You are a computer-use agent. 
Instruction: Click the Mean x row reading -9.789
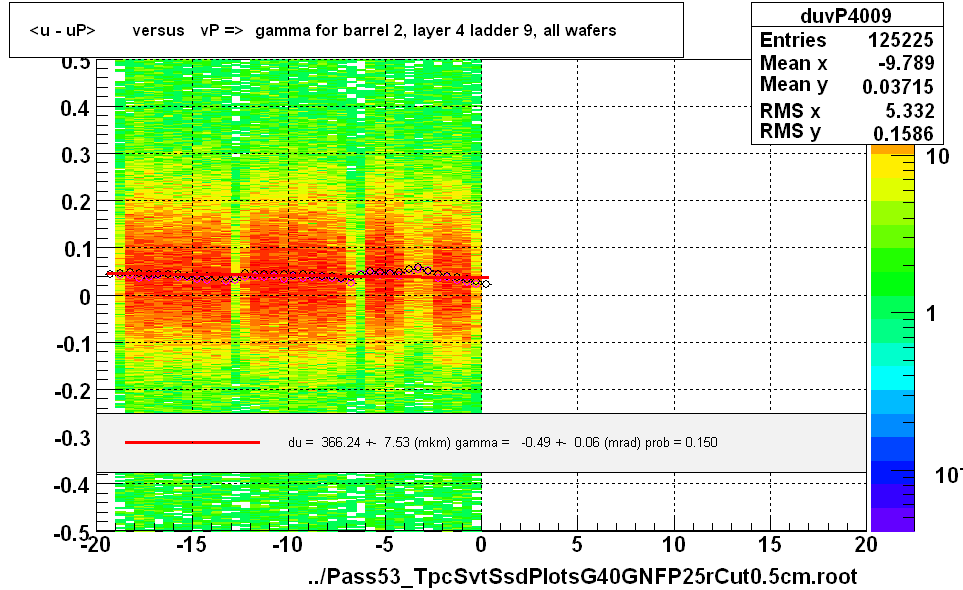tap(846, 63)
